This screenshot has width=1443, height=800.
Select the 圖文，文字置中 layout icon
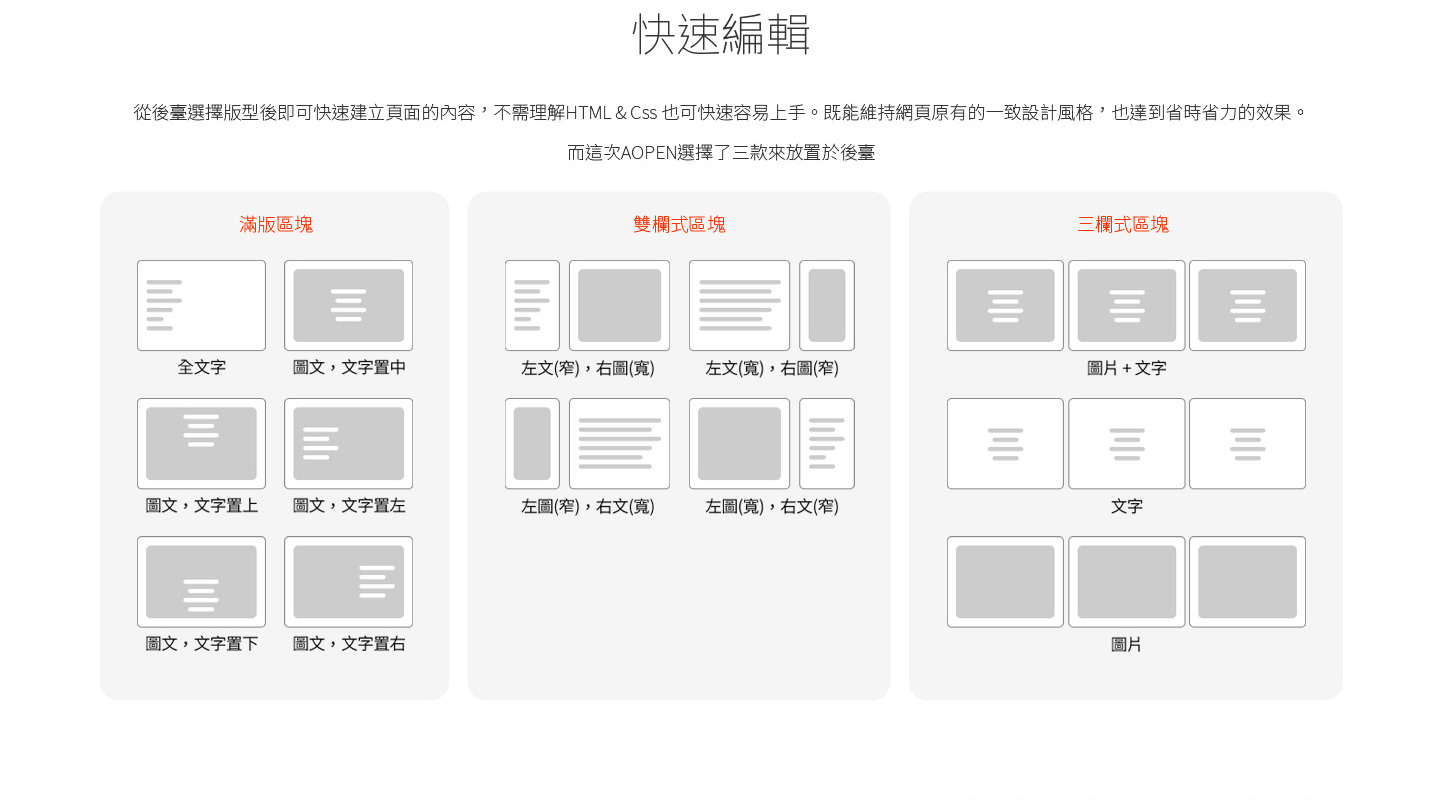[348, 305]
